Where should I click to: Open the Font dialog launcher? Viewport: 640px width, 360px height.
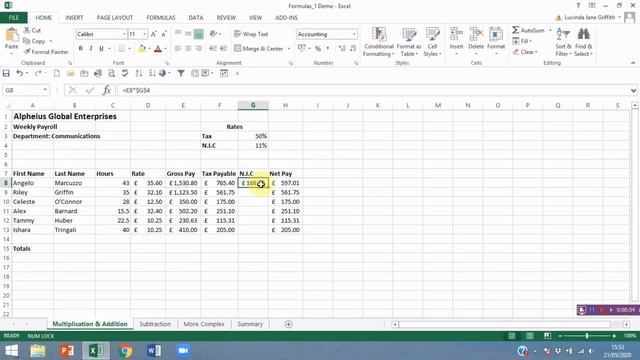point(167,63)
